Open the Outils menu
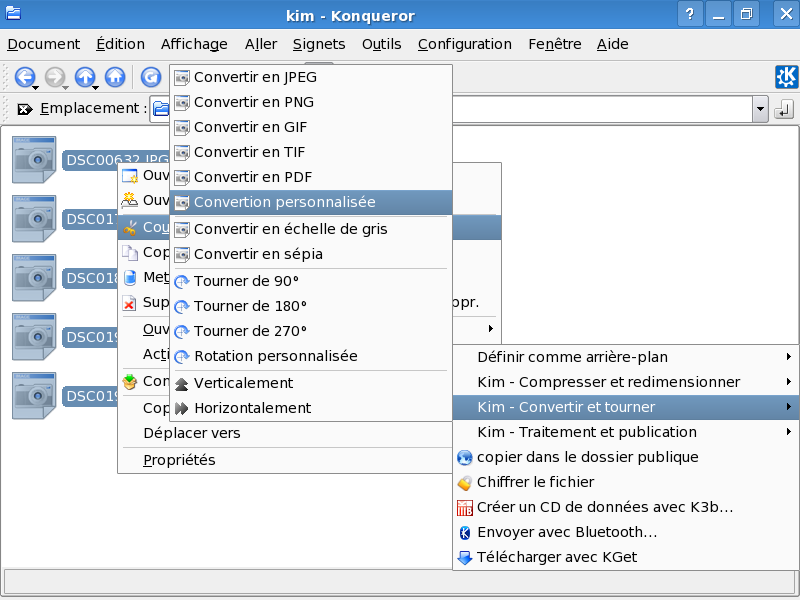This screenshot has width=800, height=600. tap(382, 44)
